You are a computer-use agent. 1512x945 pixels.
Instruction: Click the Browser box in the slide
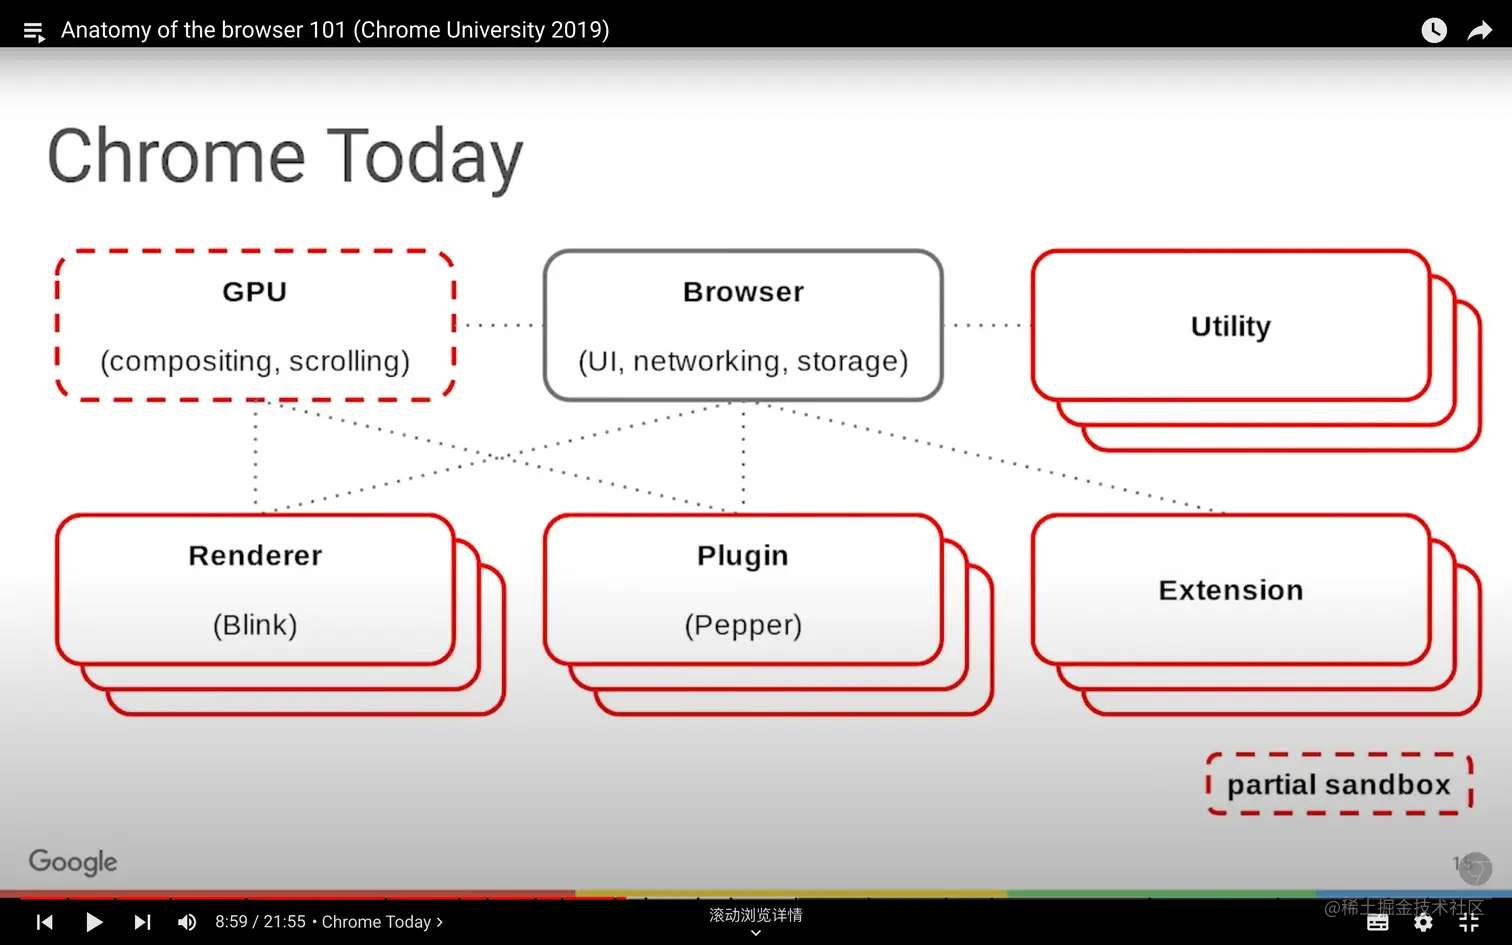(743, 325)
